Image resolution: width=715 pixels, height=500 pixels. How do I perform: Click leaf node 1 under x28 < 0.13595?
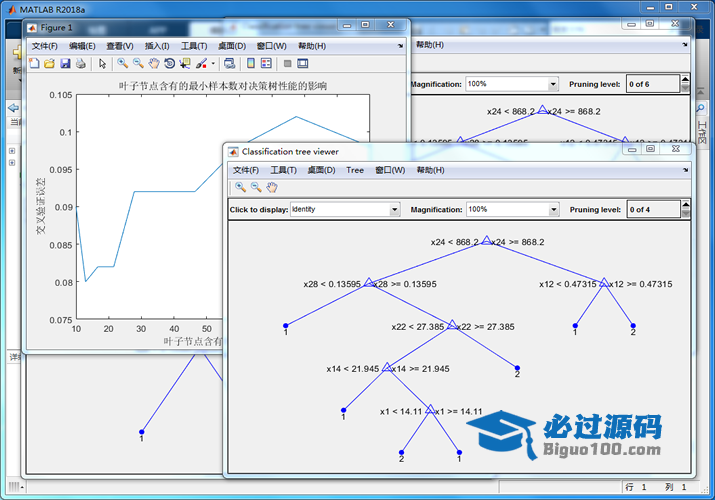(285, 326)
